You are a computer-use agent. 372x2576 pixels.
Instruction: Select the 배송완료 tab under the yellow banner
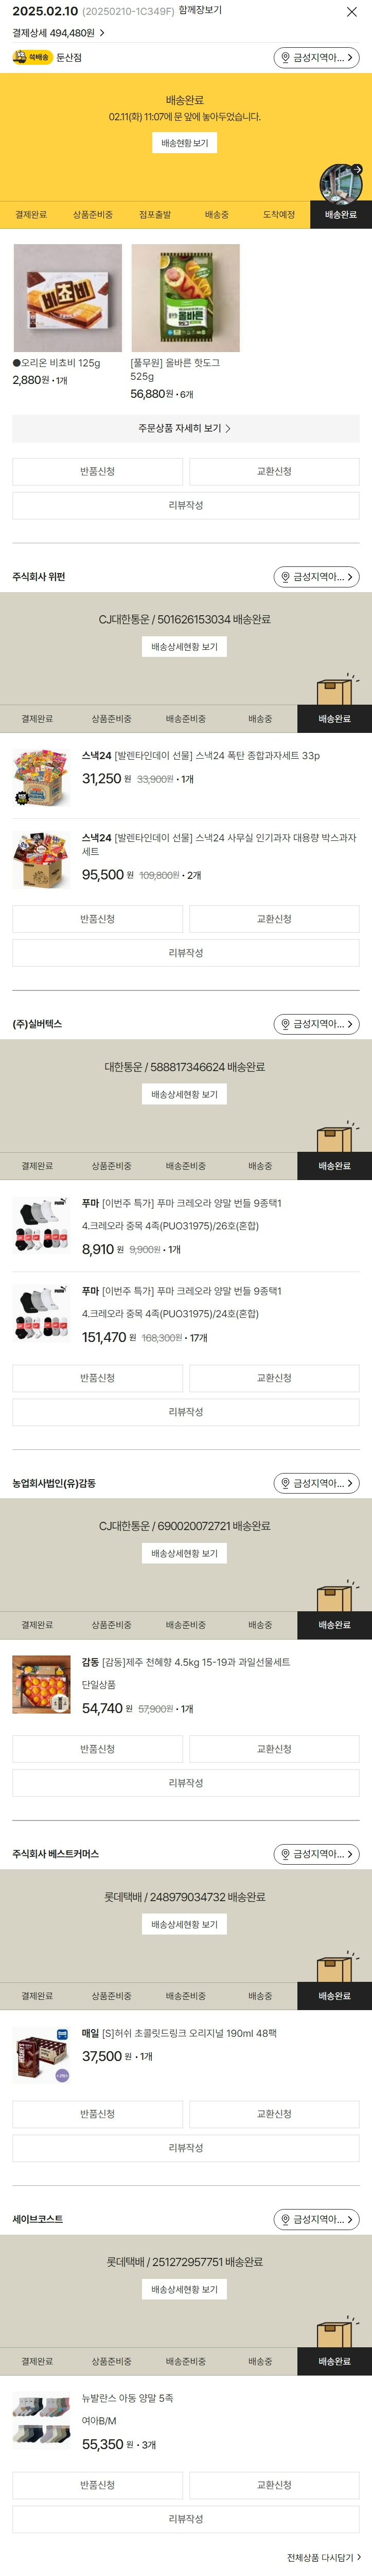point(340,215)
